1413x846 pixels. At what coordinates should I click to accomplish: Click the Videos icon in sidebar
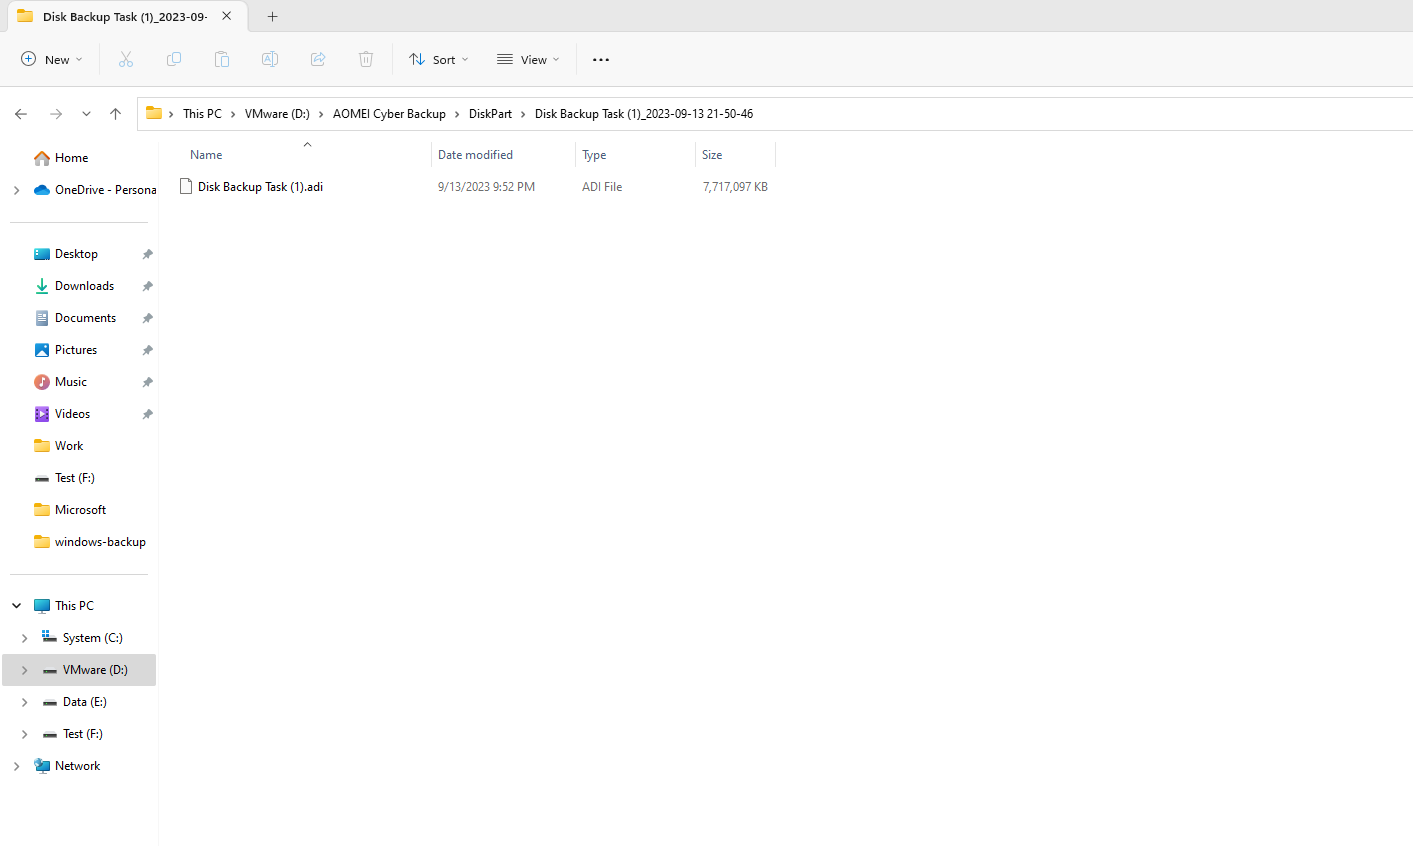[42, 414]
